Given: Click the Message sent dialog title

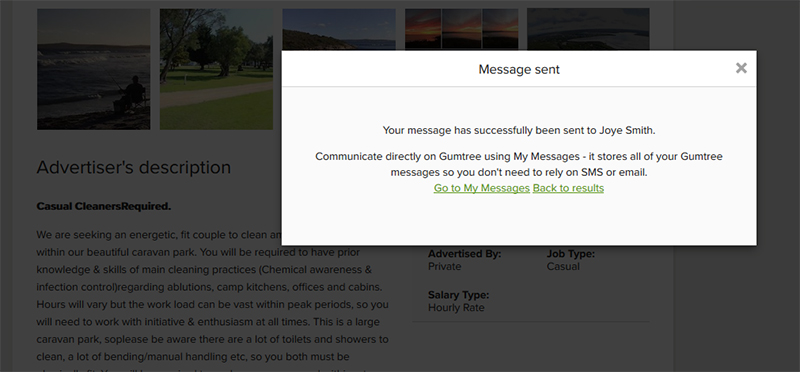Looking at the screenshot, I should (x=519, y=69).
